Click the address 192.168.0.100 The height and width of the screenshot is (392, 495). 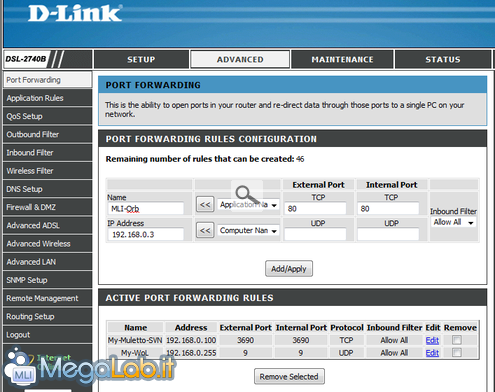pyautogui.click(x=191, y=340)
